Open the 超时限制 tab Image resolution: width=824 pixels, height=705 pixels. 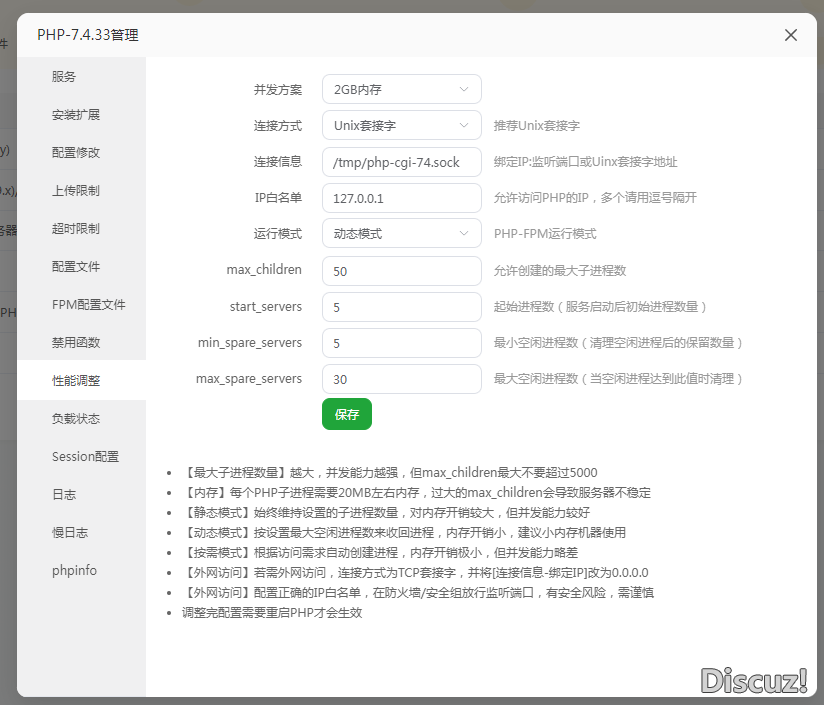point(76,229)
